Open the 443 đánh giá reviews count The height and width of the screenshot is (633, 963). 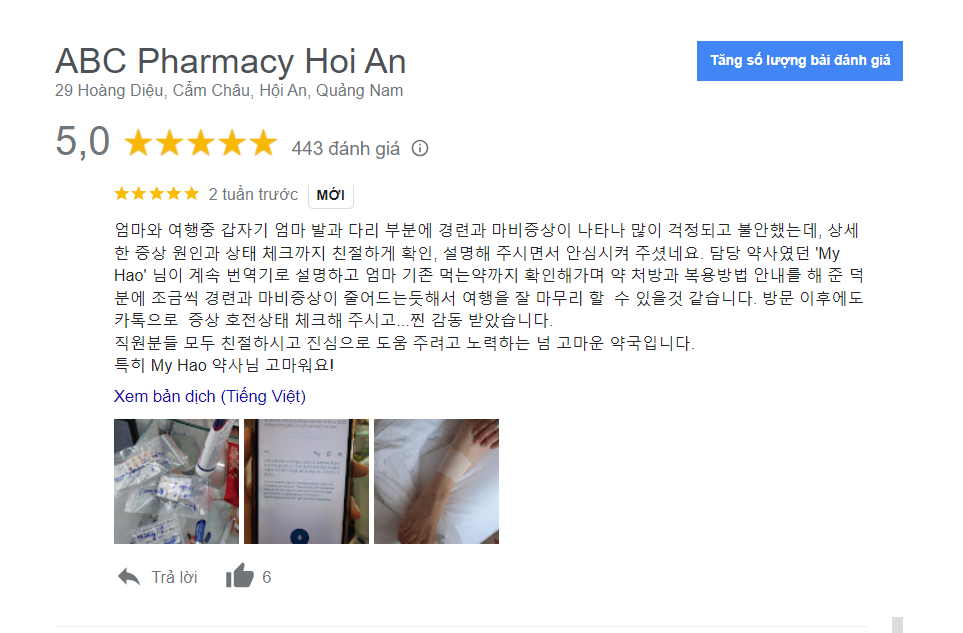pos(345,149)
